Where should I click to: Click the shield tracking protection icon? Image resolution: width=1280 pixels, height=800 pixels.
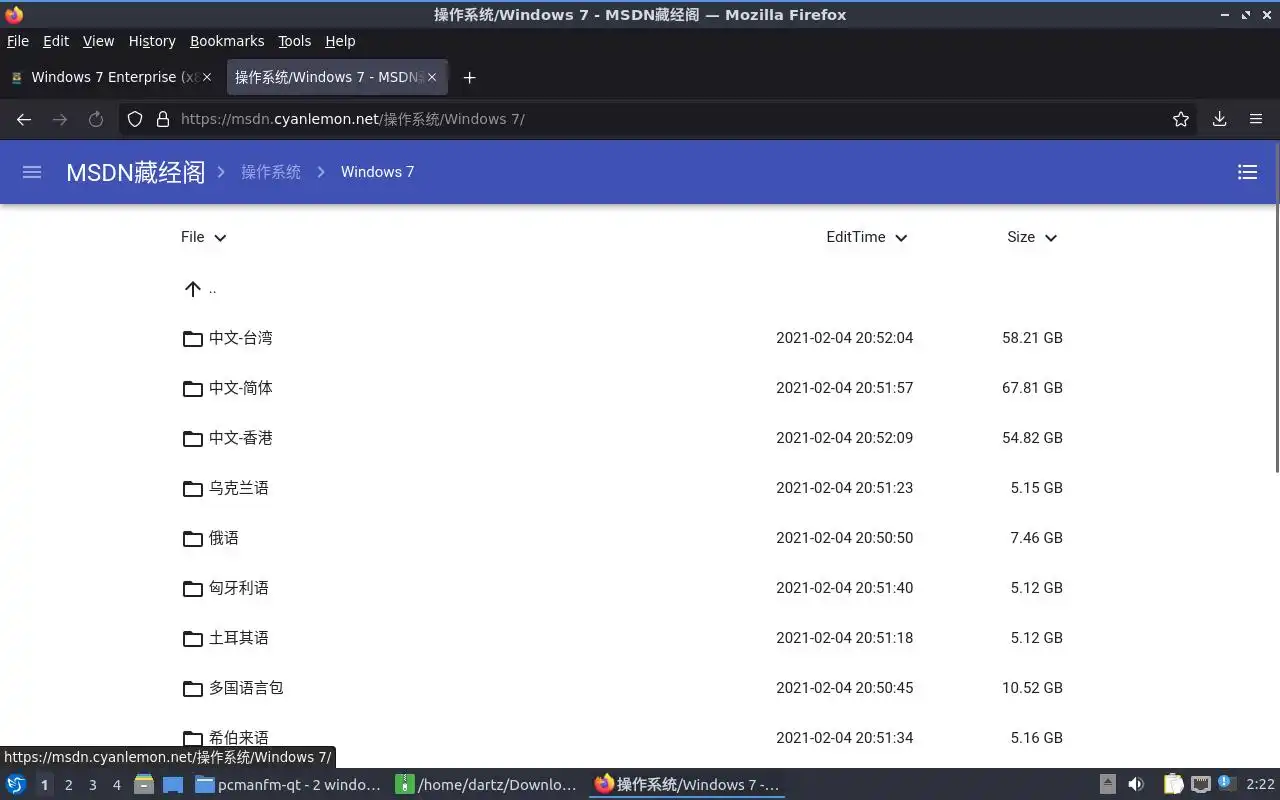tap(135, 119)
